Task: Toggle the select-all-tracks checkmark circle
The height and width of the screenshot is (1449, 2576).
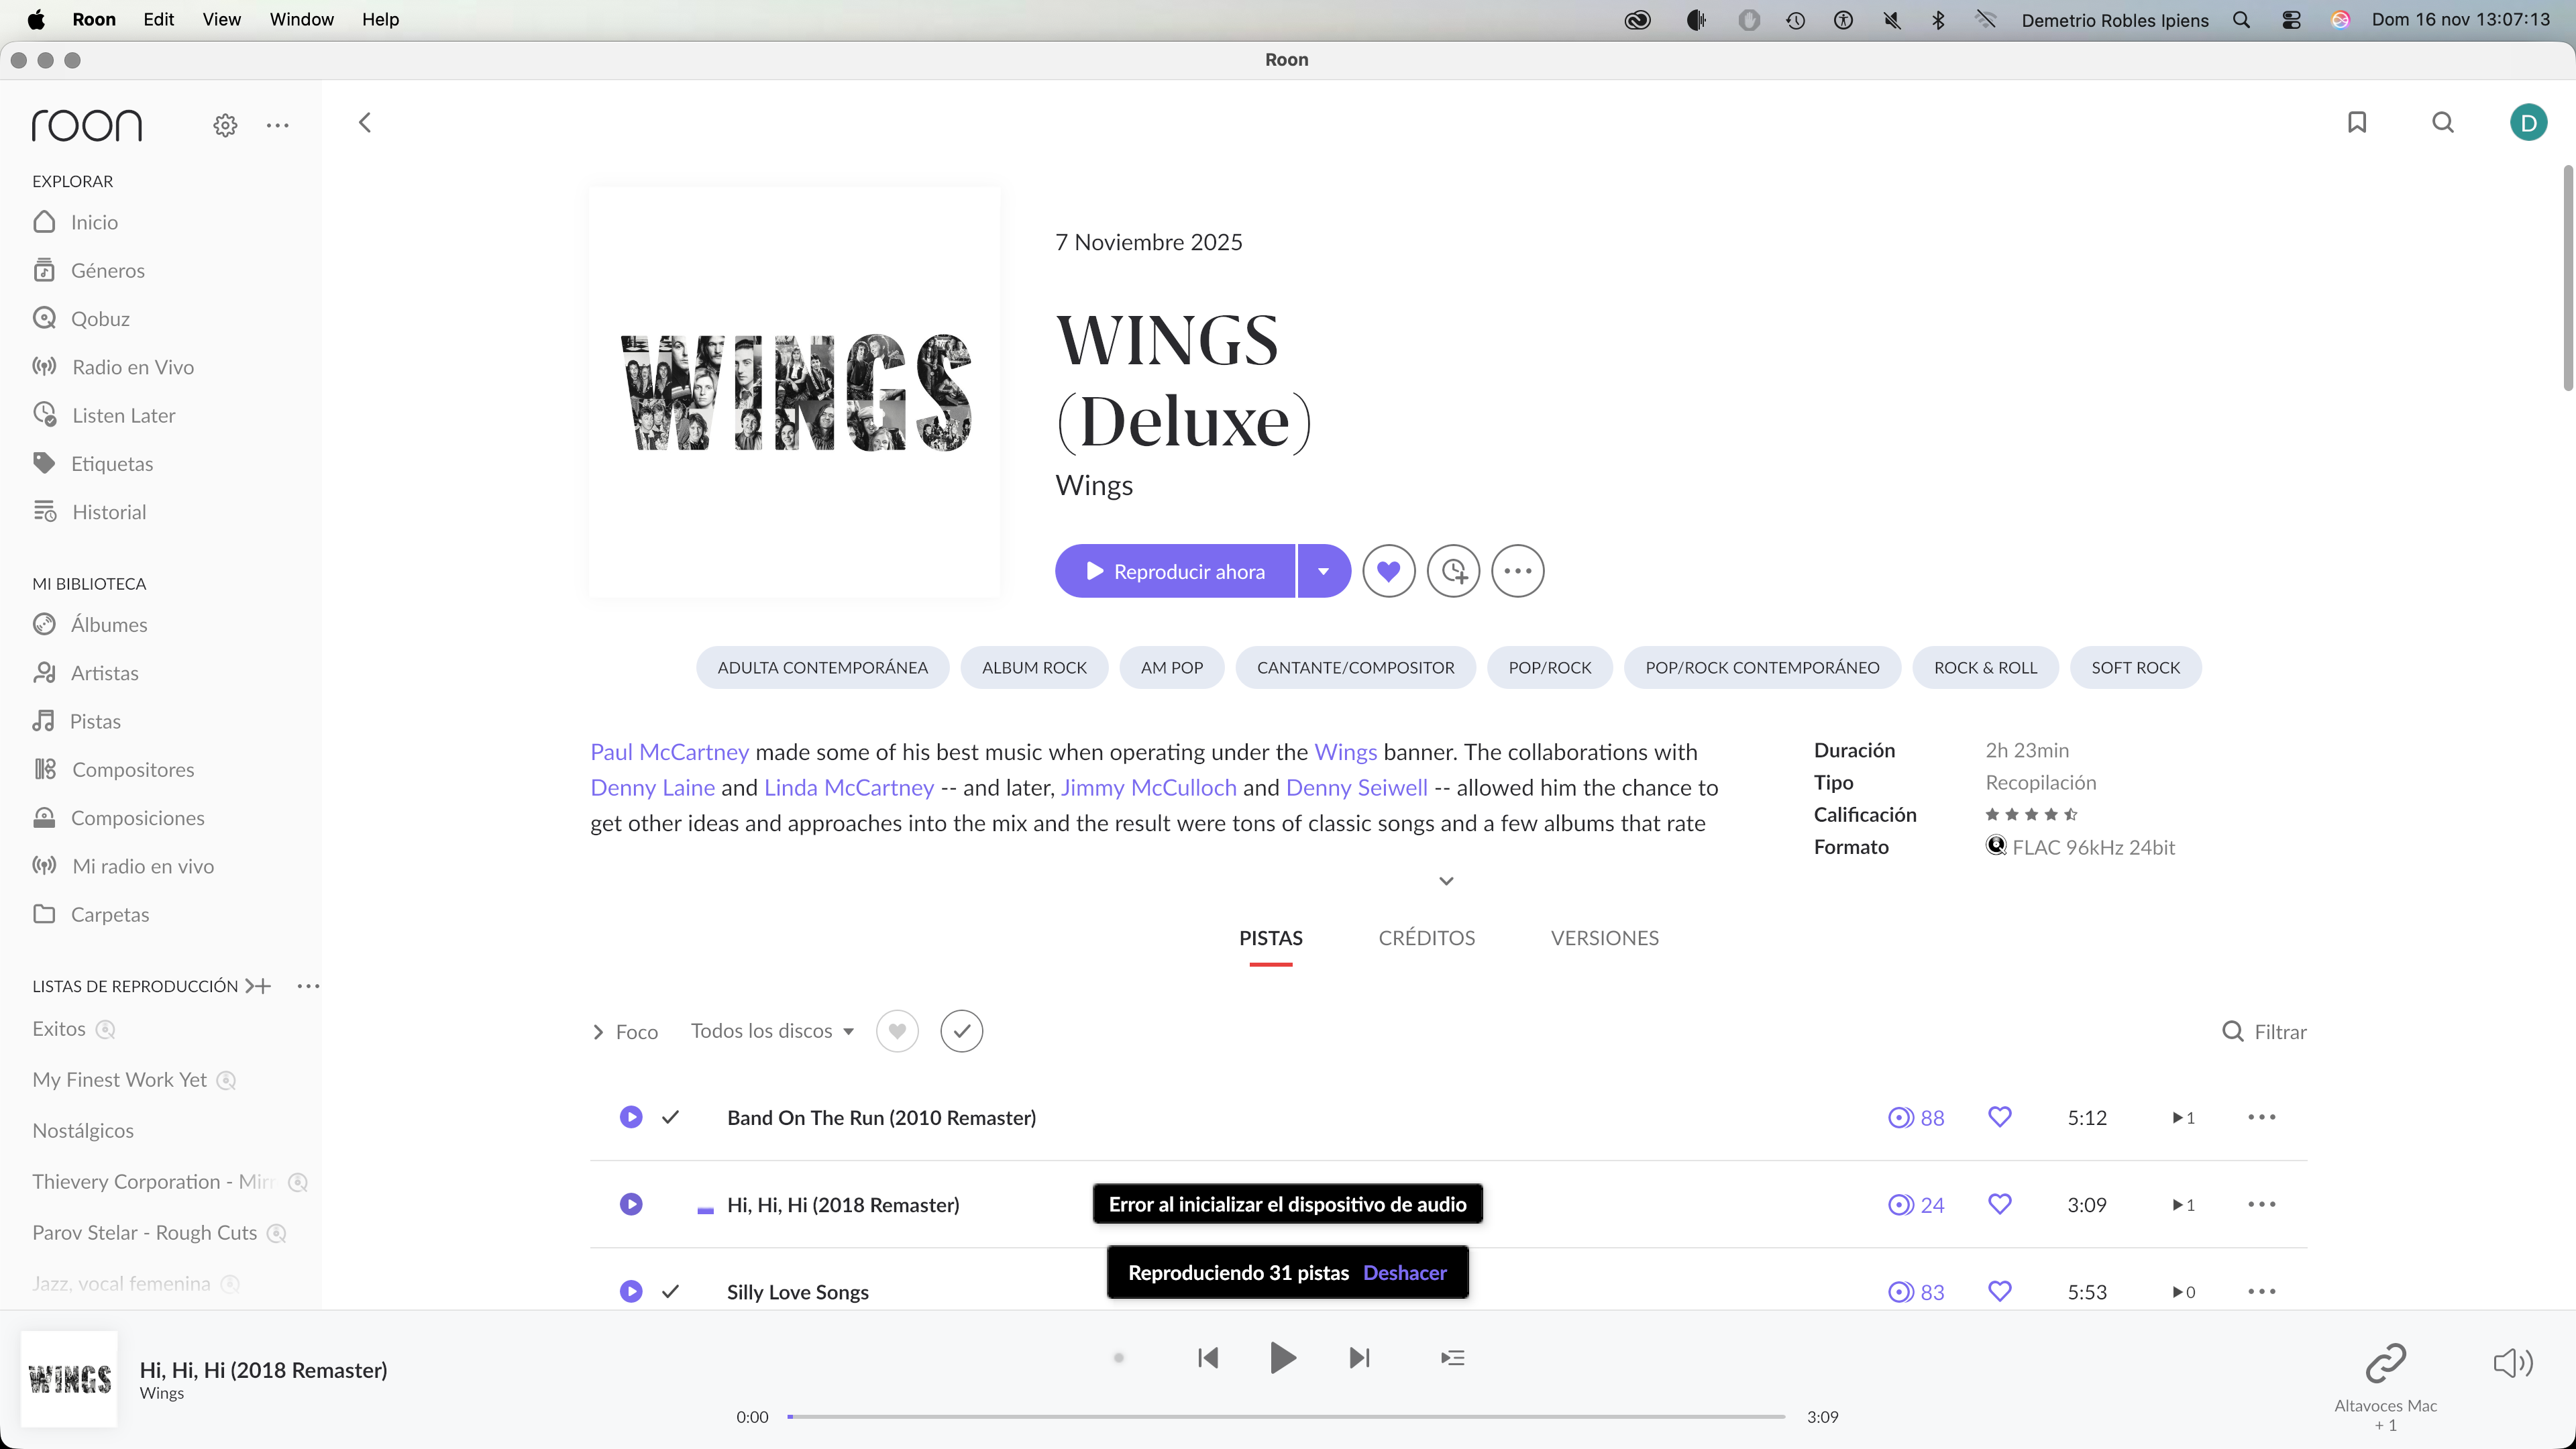Action: [961, 1031]
